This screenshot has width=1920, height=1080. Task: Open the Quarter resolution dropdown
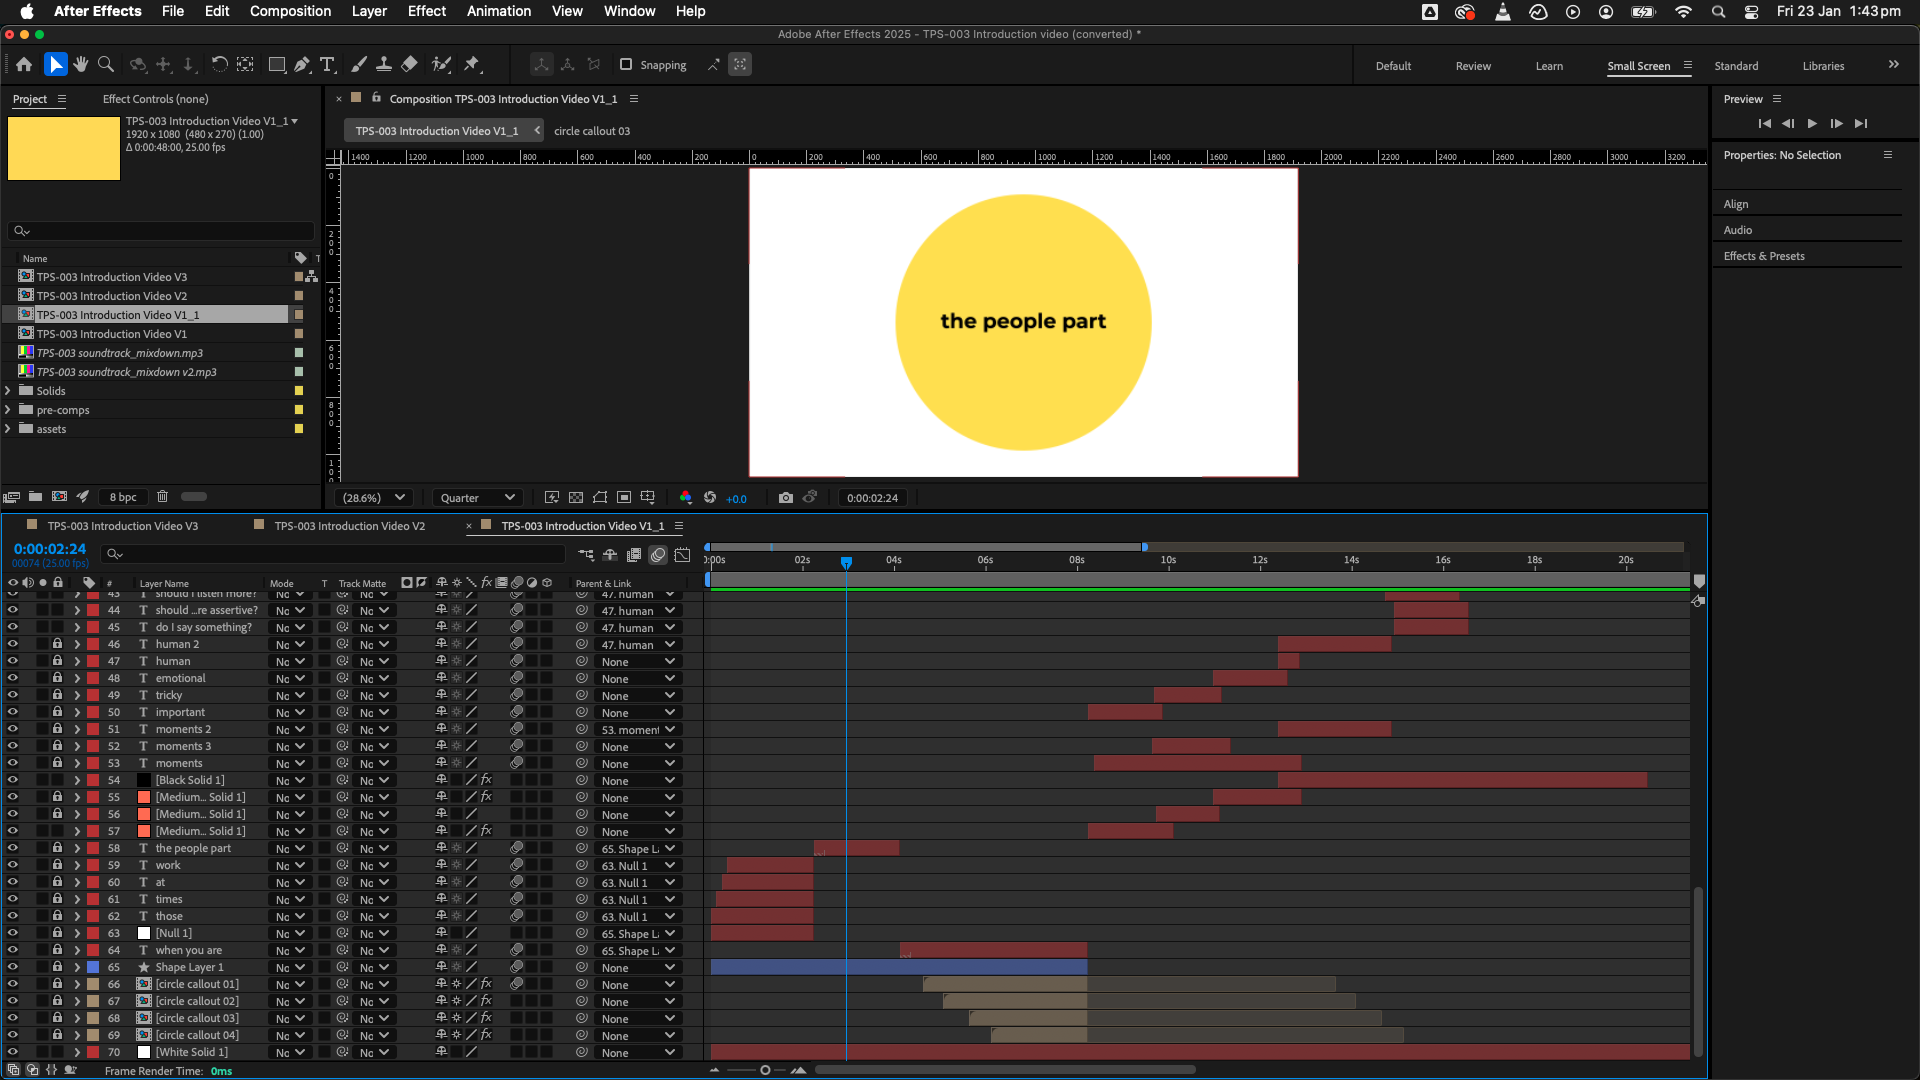point(478,498)
